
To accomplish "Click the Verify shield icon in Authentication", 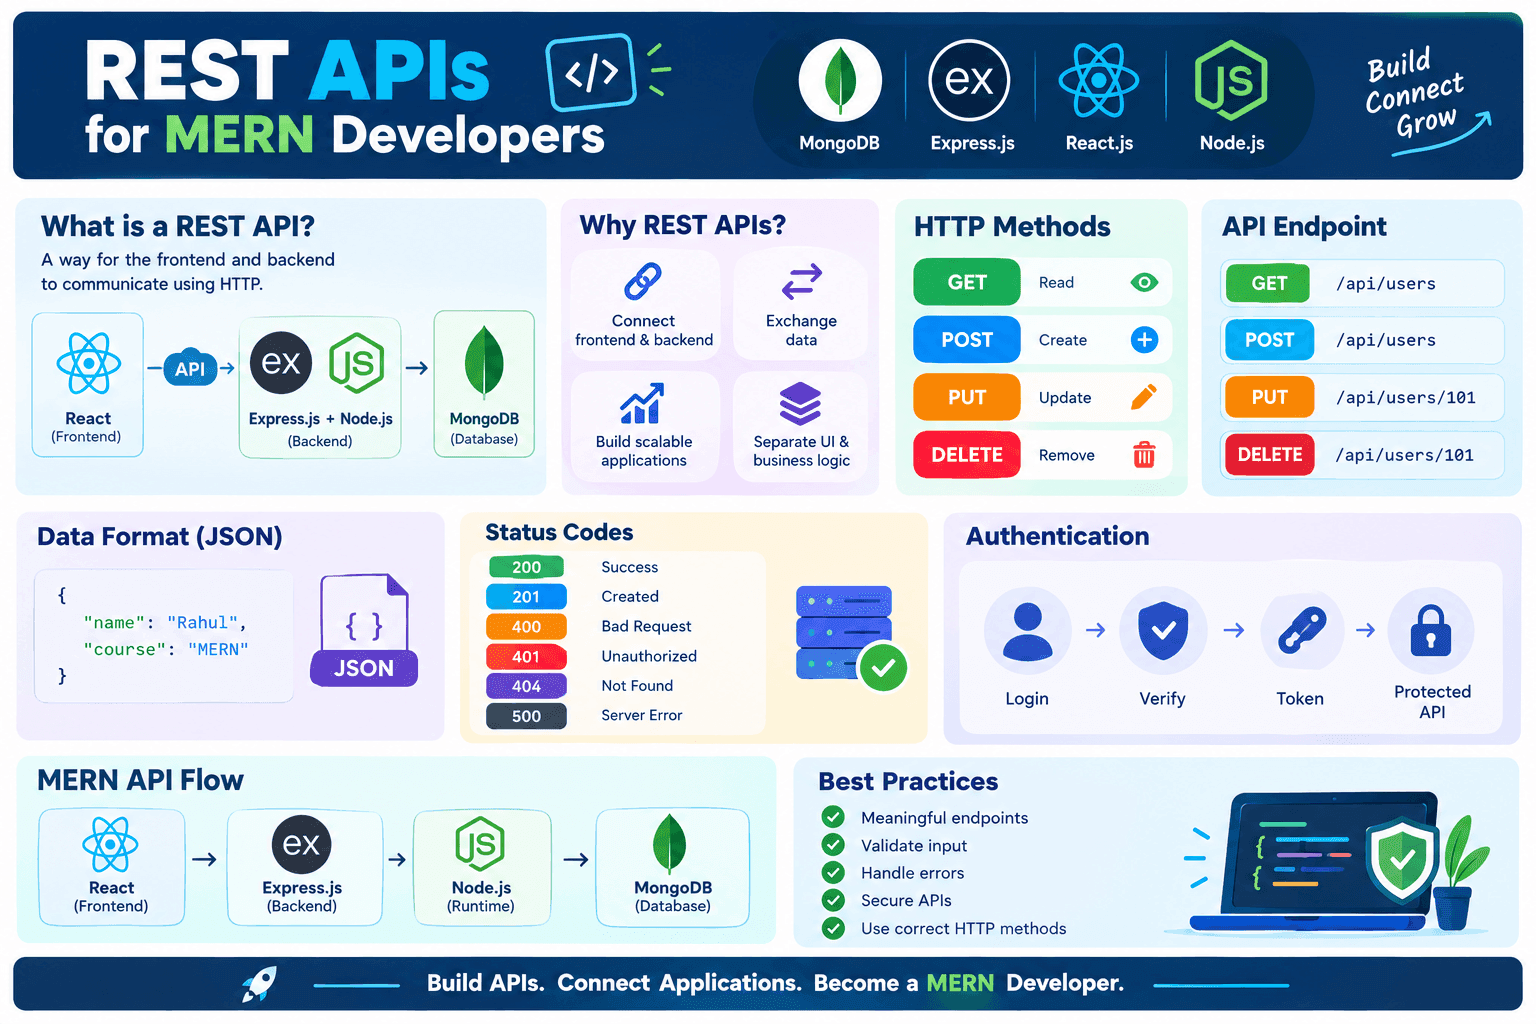I will click(1163, 631).
